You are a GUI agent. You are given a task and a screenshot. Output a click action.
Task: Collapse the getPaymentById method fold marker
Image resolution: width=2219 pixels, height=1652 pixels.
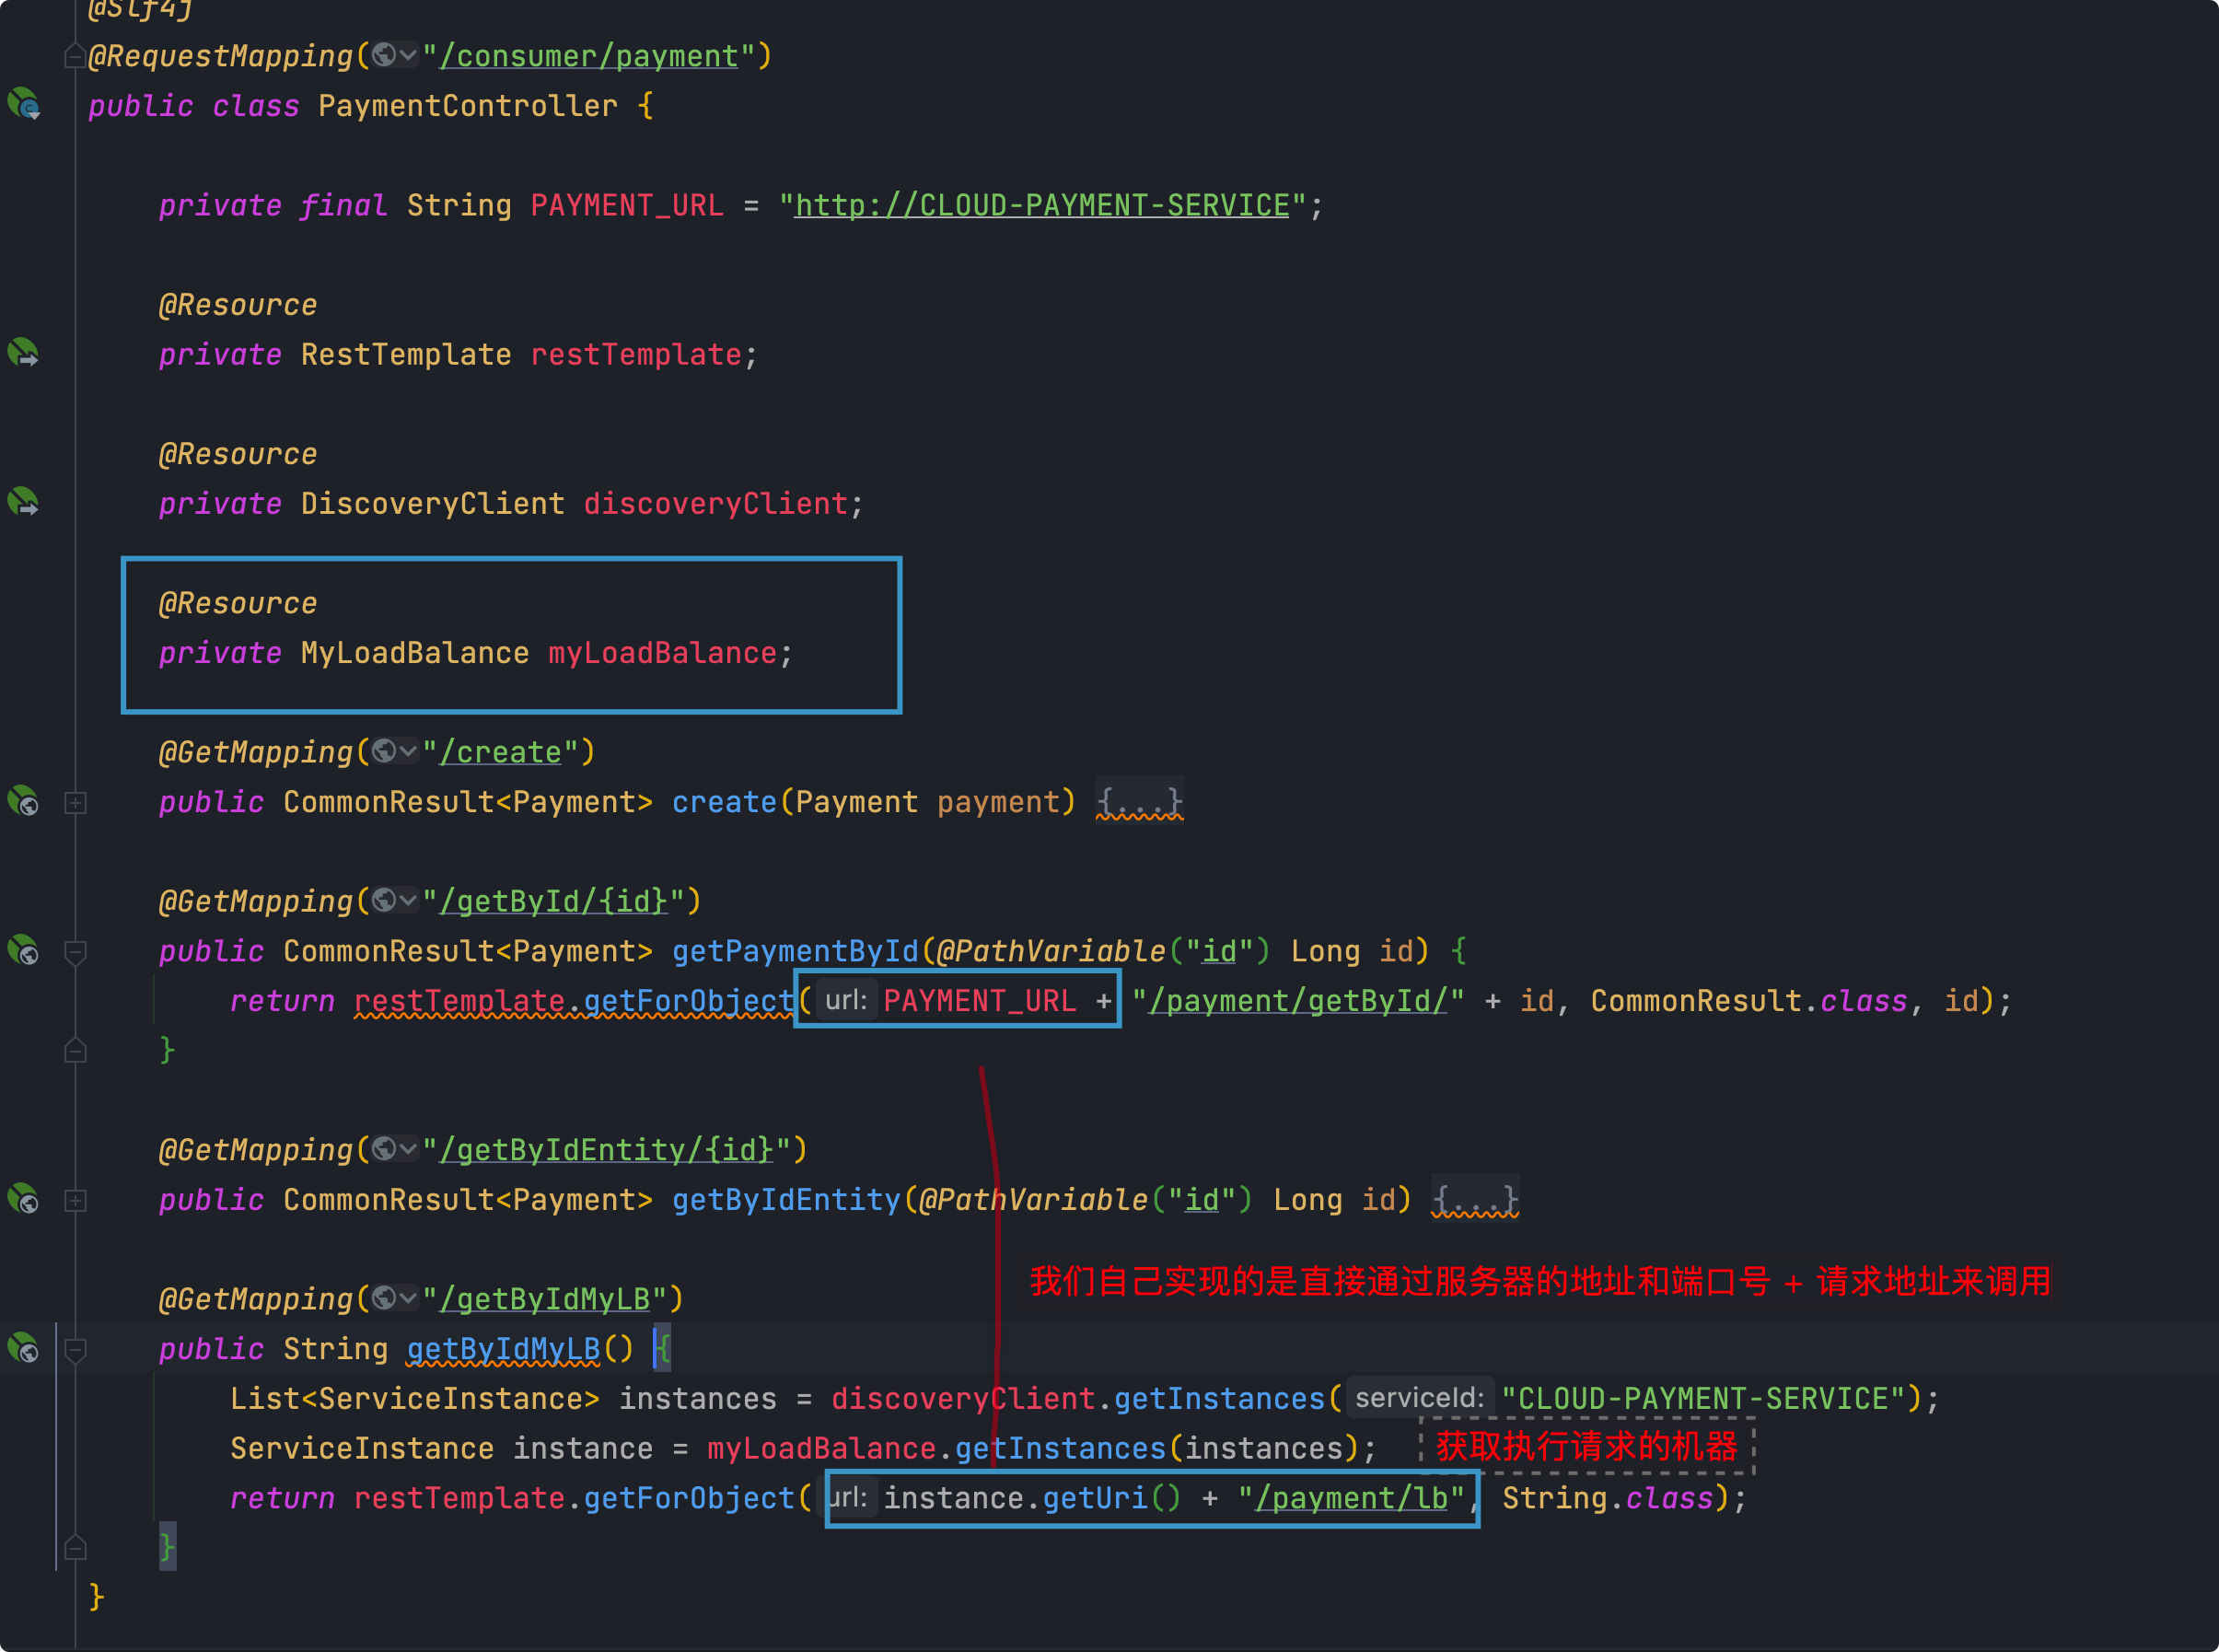tap(75, 951)
